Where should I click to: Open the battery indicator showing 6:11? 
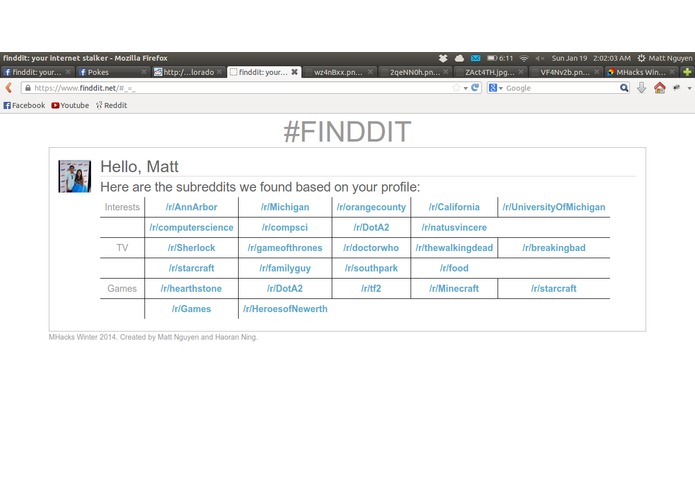500,58
